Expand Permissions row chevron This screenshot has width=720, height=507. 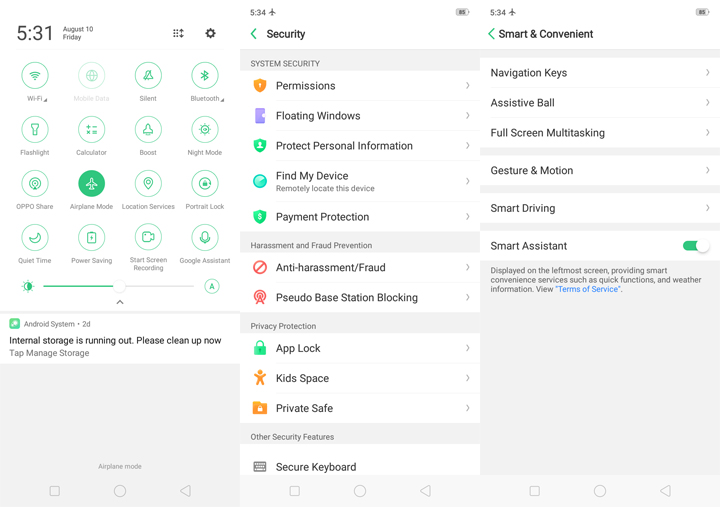467,86
